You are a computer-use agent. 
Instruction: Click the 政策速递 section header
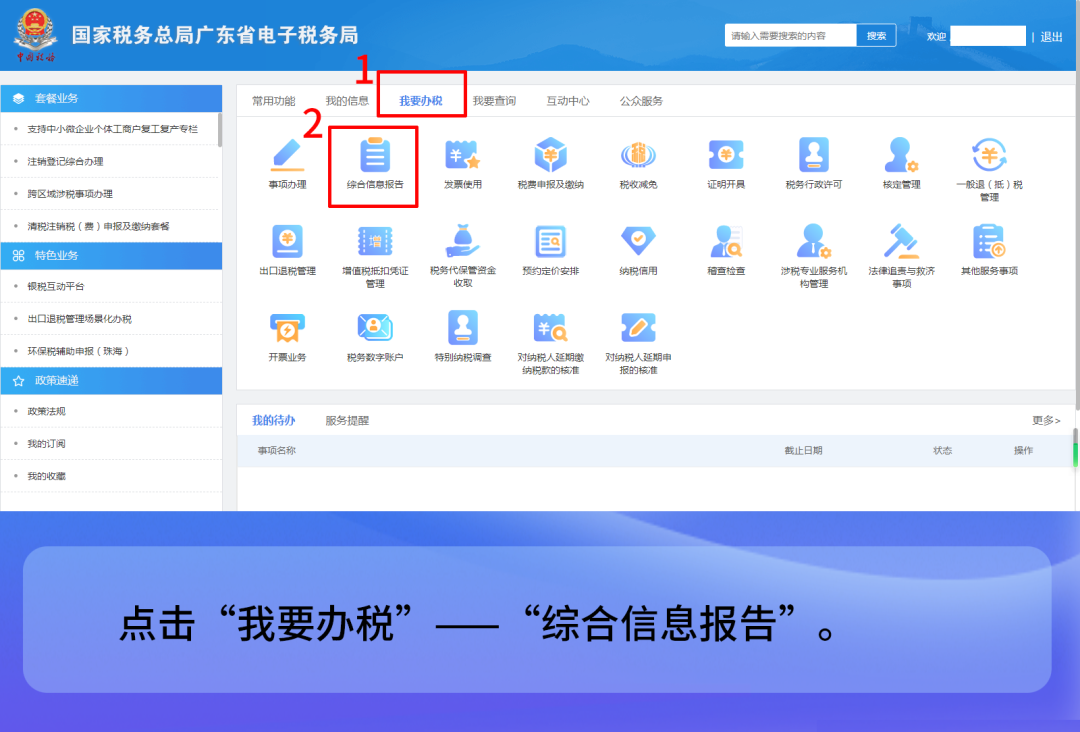(112, 381)
